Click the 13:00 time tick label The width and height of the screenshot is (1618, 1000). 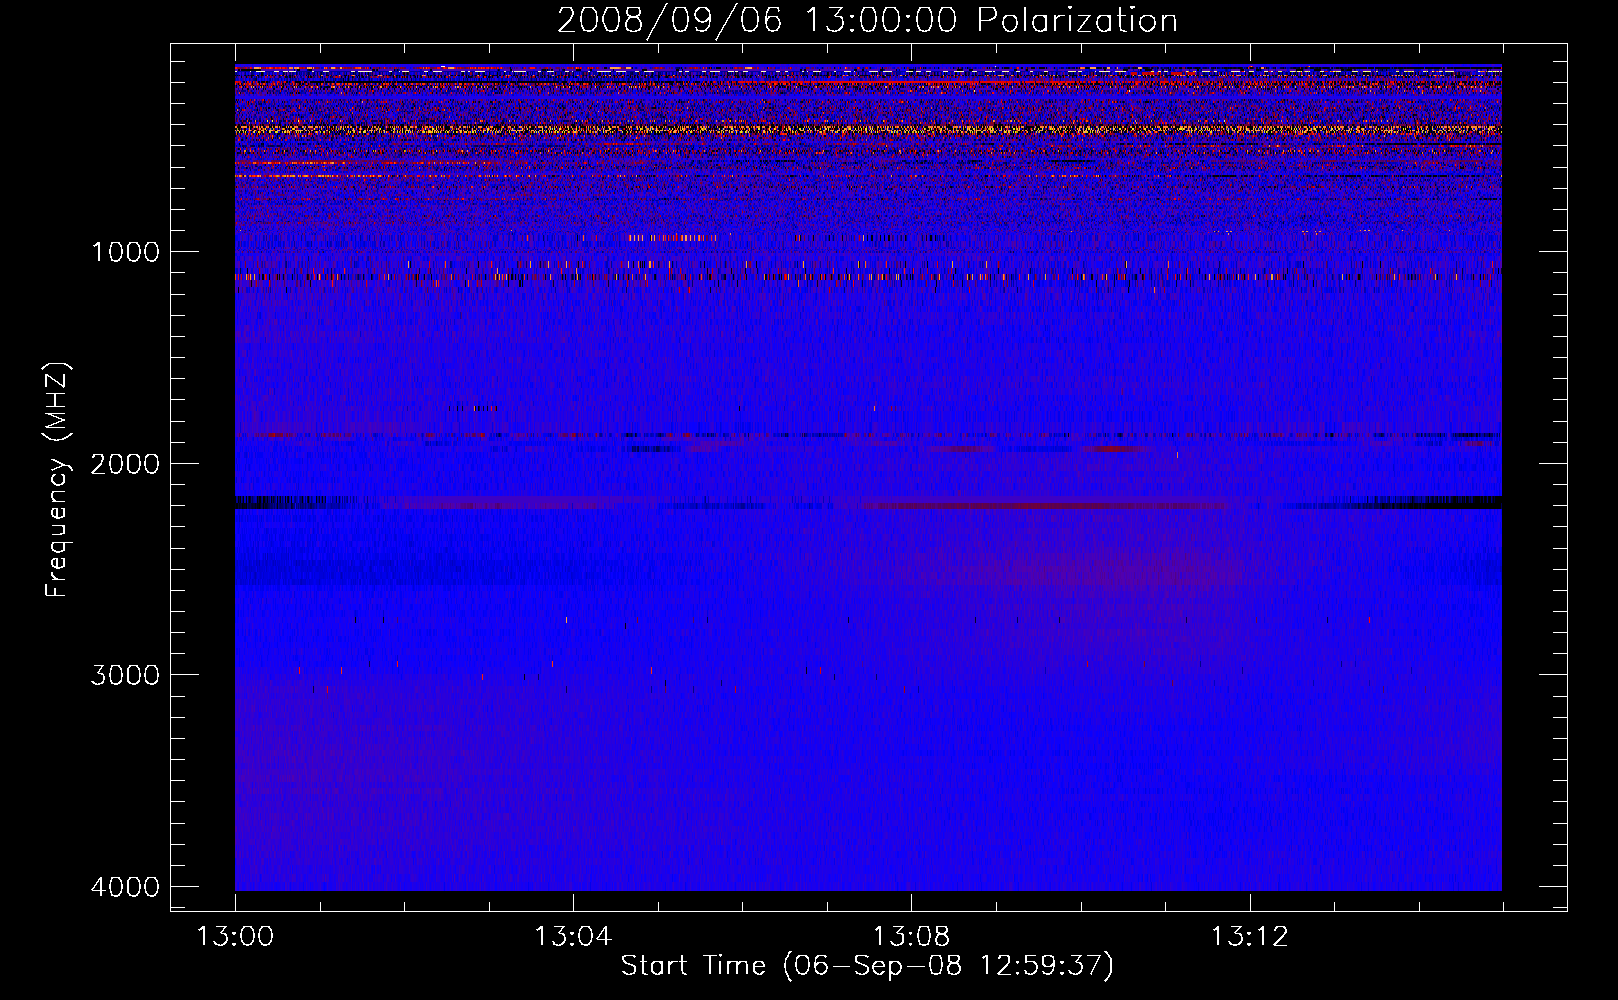(x=235, y=937)
